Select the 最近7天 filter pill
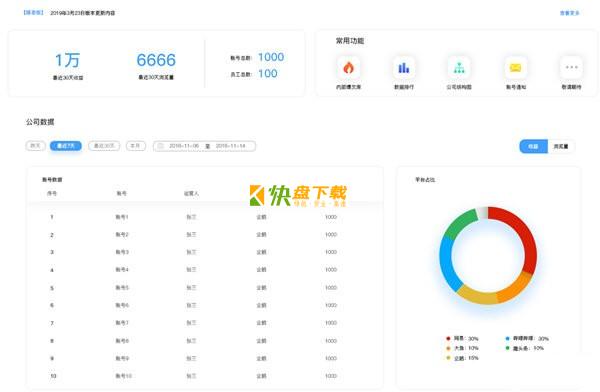 66,146
